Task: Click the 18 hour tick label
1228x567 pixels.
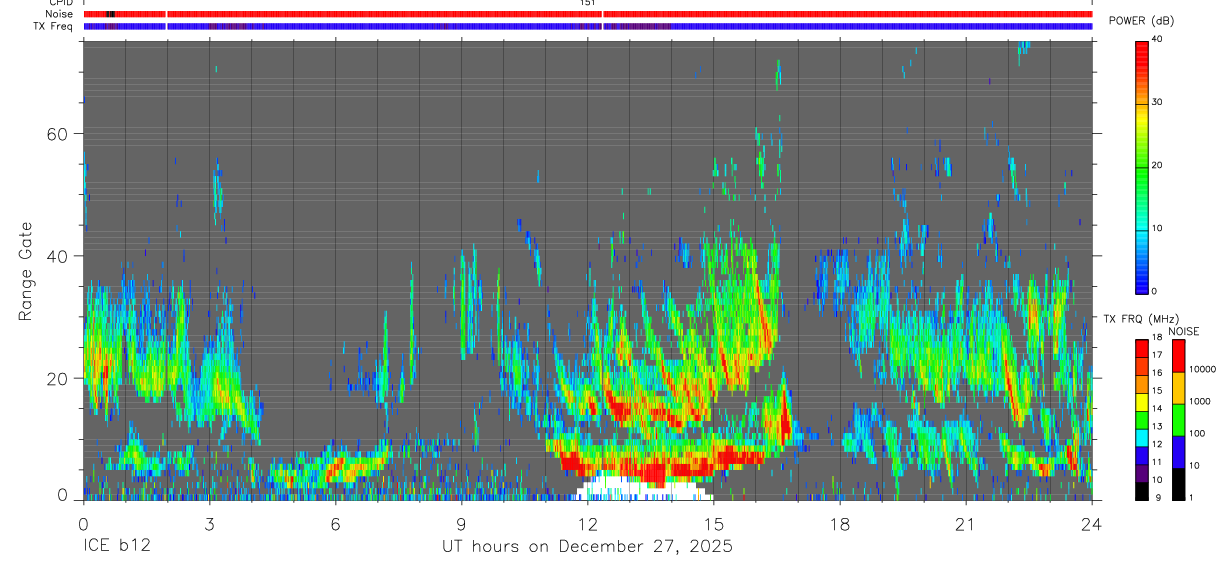Action: click(x=840, y=523)
